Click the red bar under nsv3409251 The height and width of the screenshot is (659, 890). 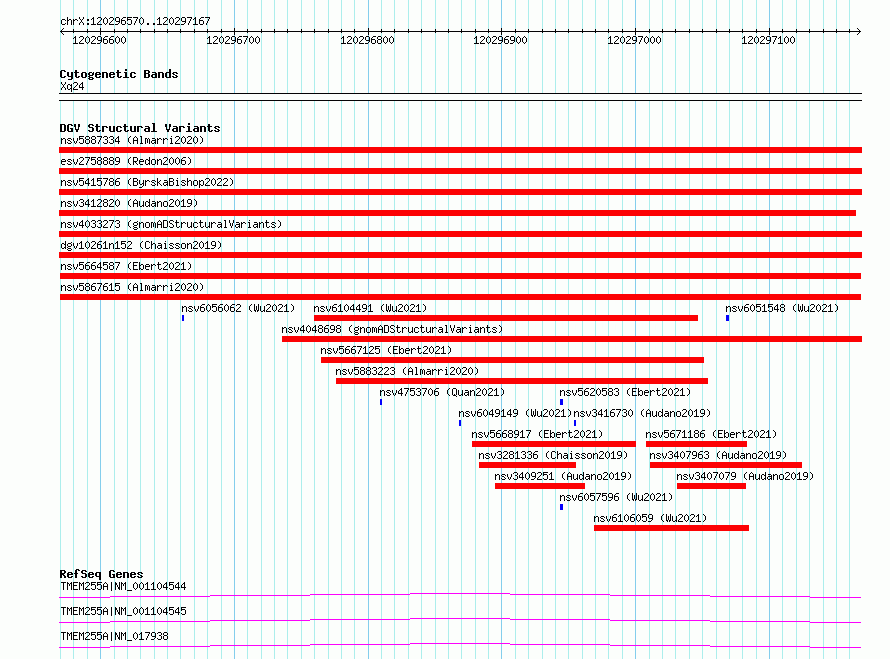coord(540,486)
